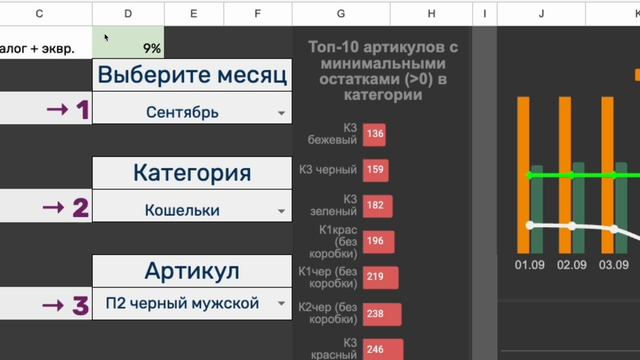The image size is (640, 360).
Task: Click the dropdown arrow next to Кошельки
Action: point(281,211)
